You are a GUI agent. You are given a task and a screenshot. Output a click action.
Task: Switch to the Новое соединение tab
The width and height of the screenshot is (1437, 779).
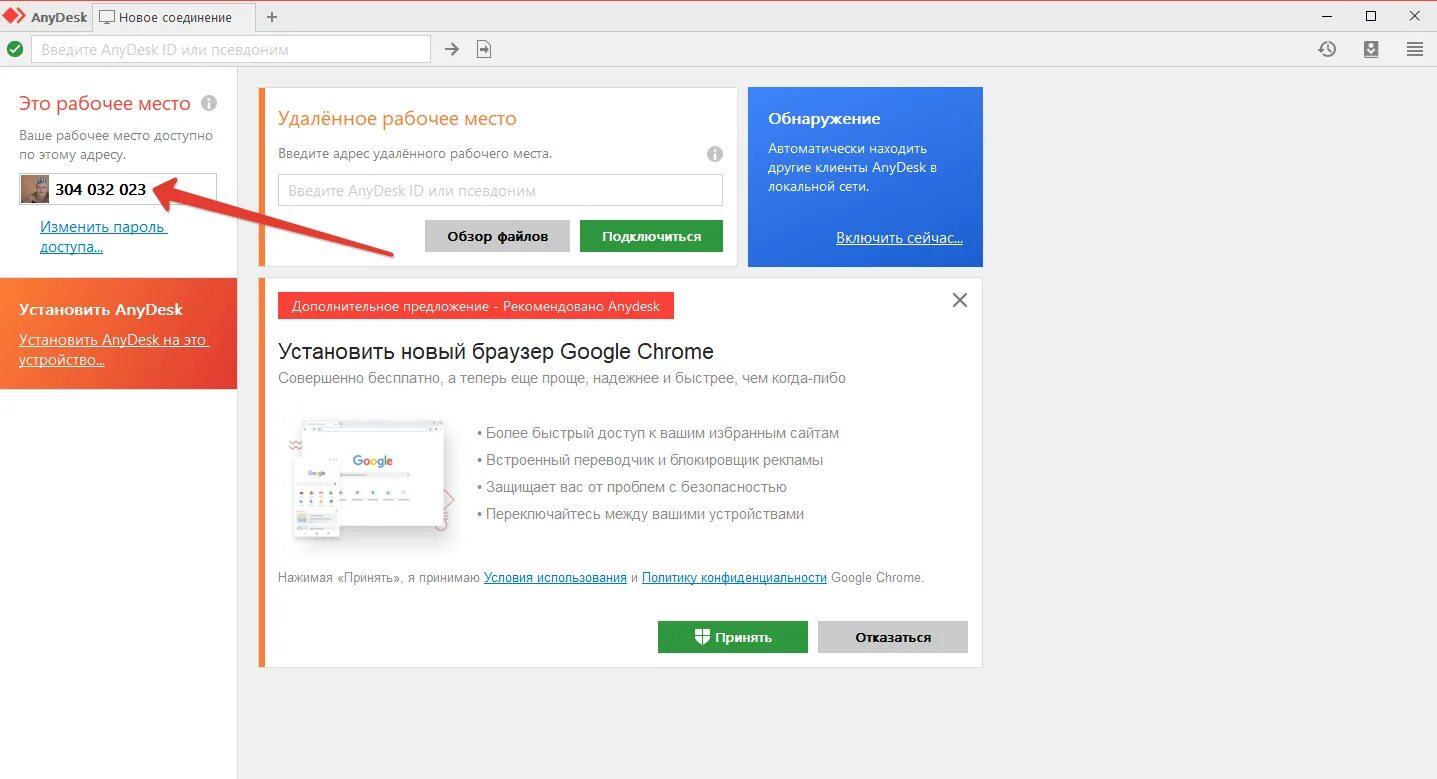(x=174, y=17)
